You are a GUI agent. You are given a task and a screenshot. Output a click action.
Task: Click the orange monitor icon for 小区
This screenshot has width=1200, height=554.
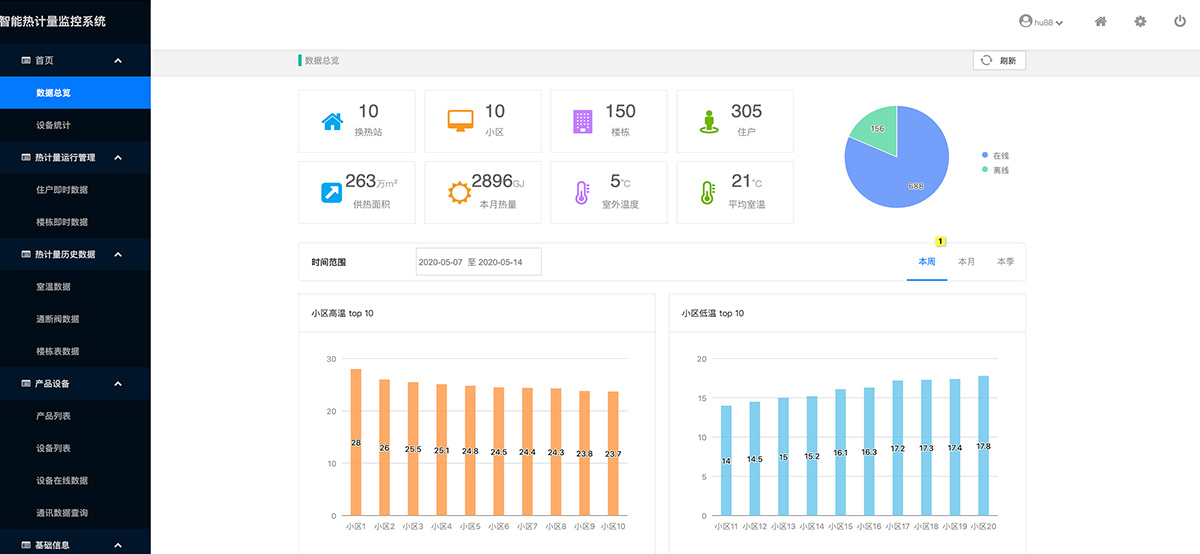[x=459, y=122]
